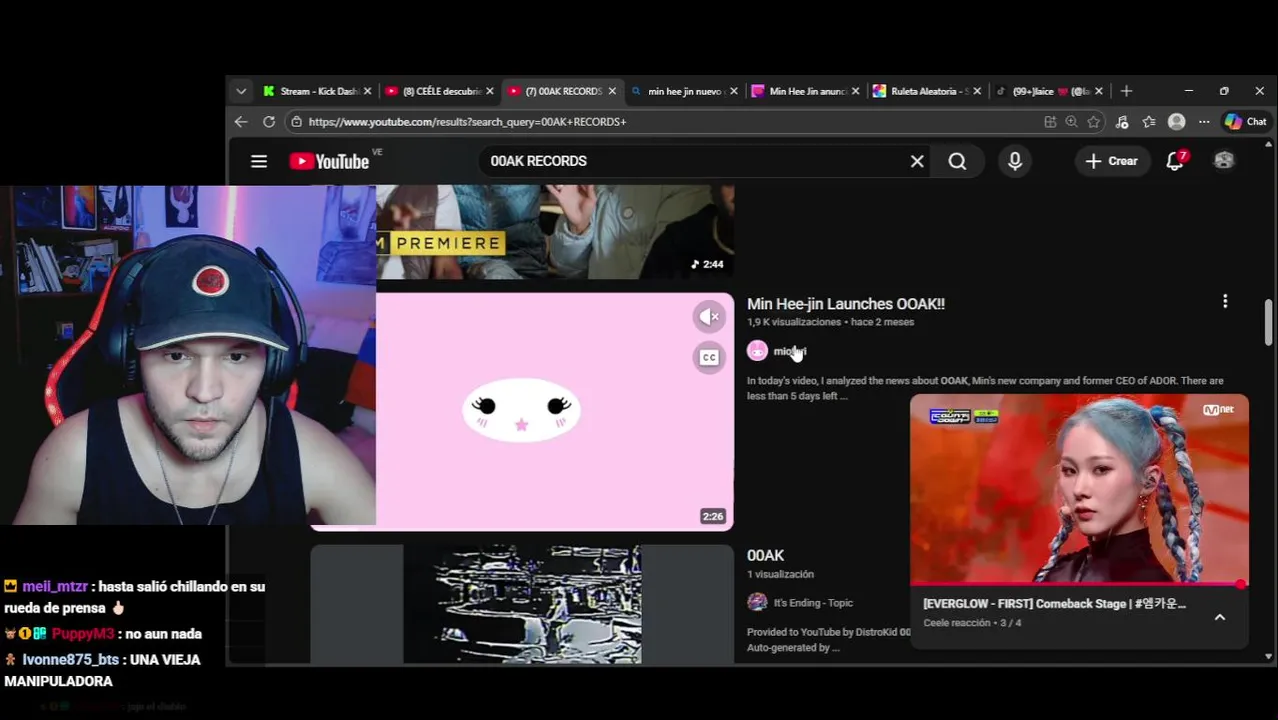Open the Crear upload menu

point(1111,161)
